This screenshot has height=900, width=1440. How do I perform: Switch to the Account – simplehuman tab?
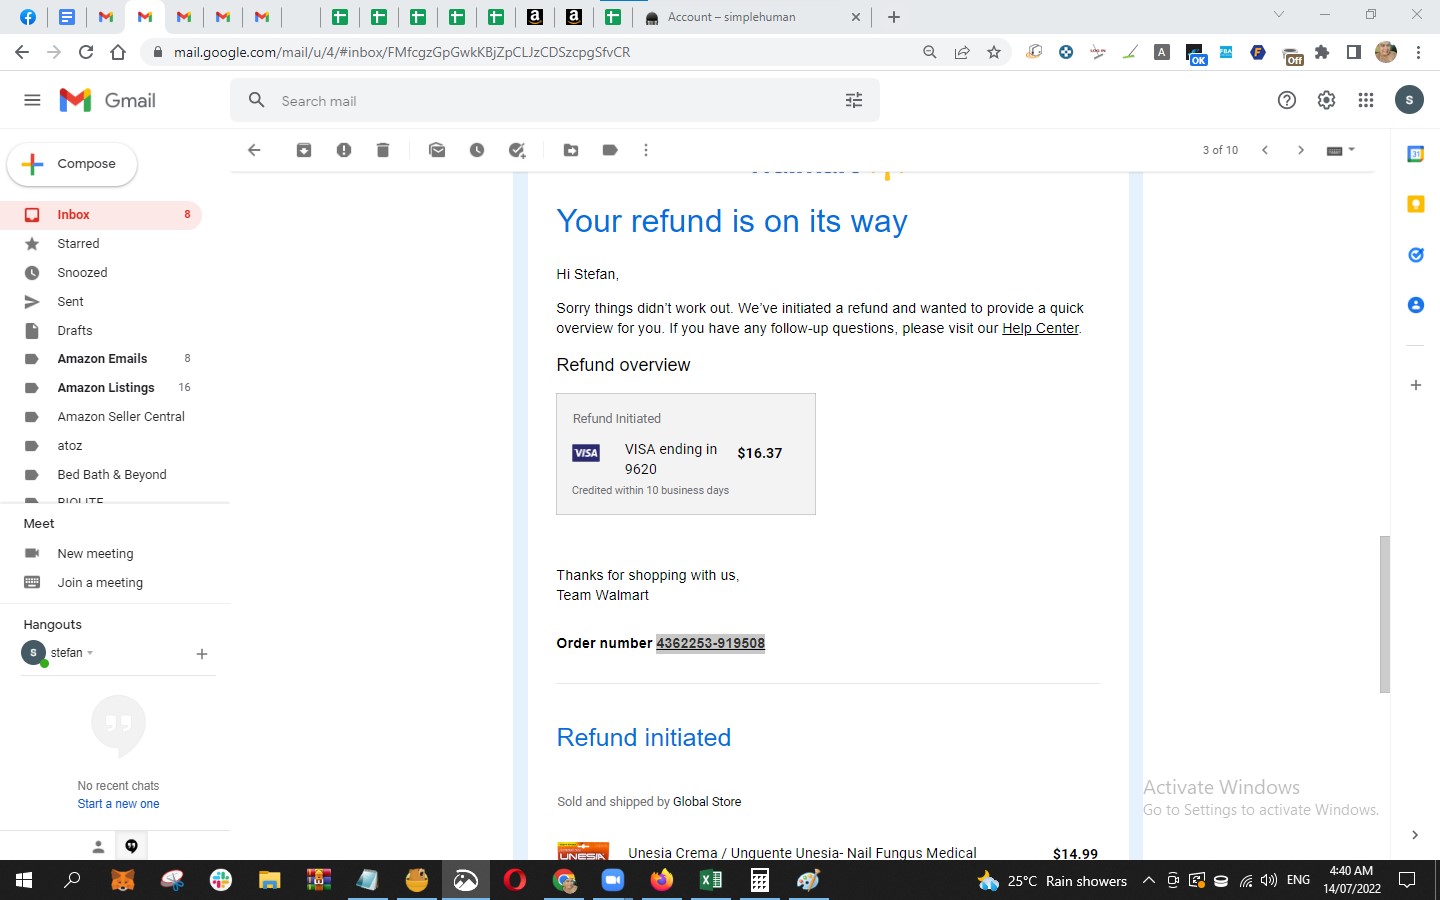(x=753, y=17)
